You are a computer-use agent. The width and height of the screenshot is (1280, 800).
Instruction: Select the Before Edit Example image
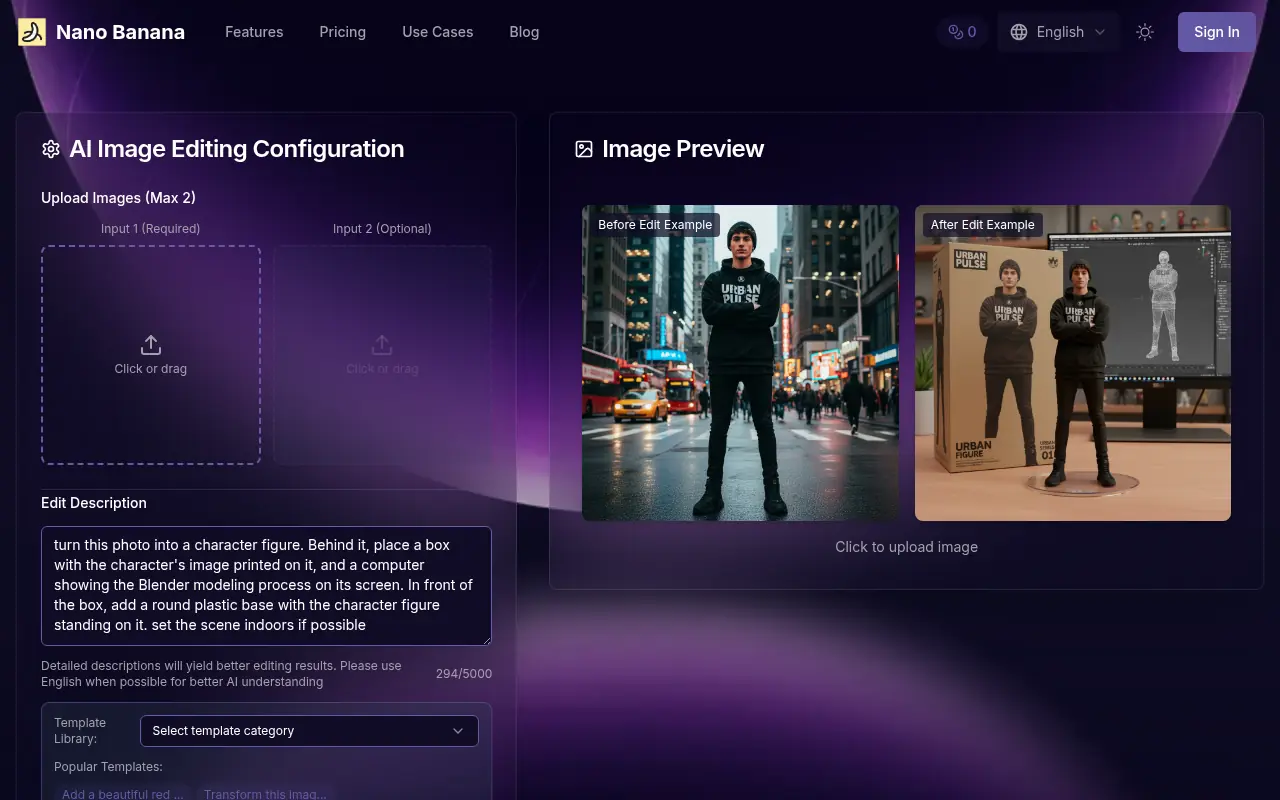740,363
